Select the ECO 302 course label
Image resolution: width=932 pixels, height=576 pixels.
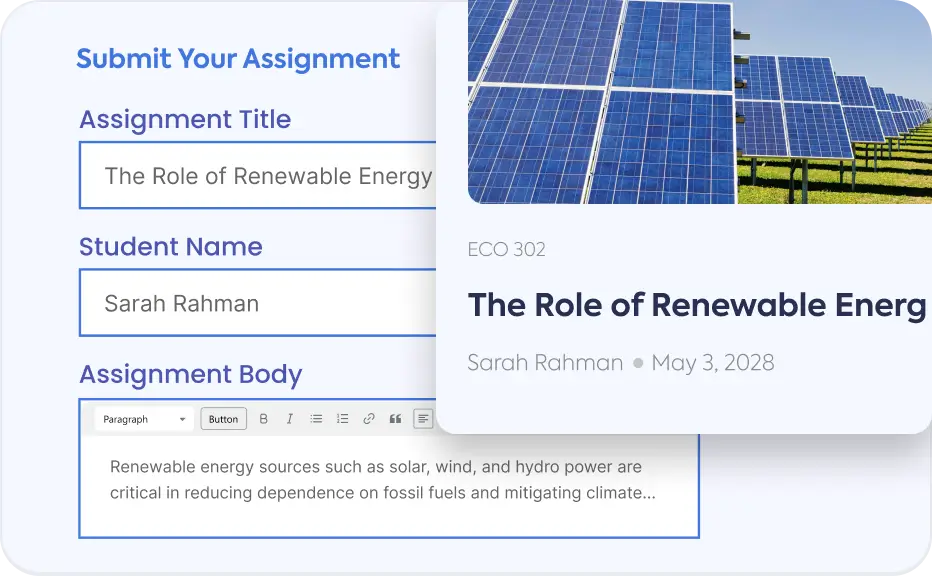pos(506,249)
